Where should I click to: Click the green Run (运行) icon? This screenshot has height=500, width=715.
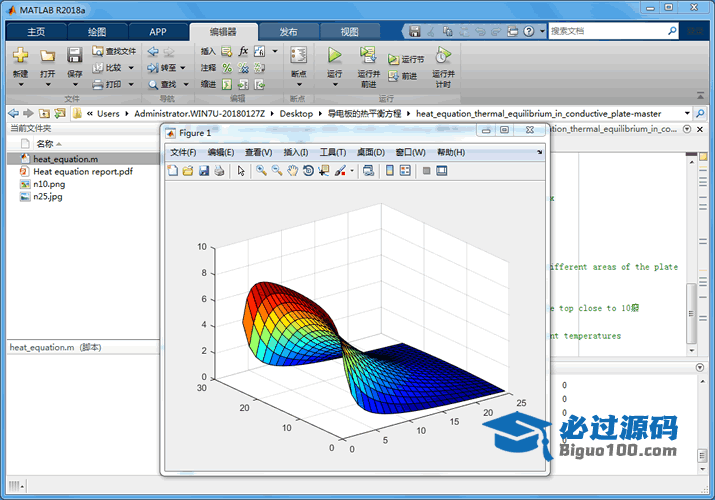pos(334,55)
